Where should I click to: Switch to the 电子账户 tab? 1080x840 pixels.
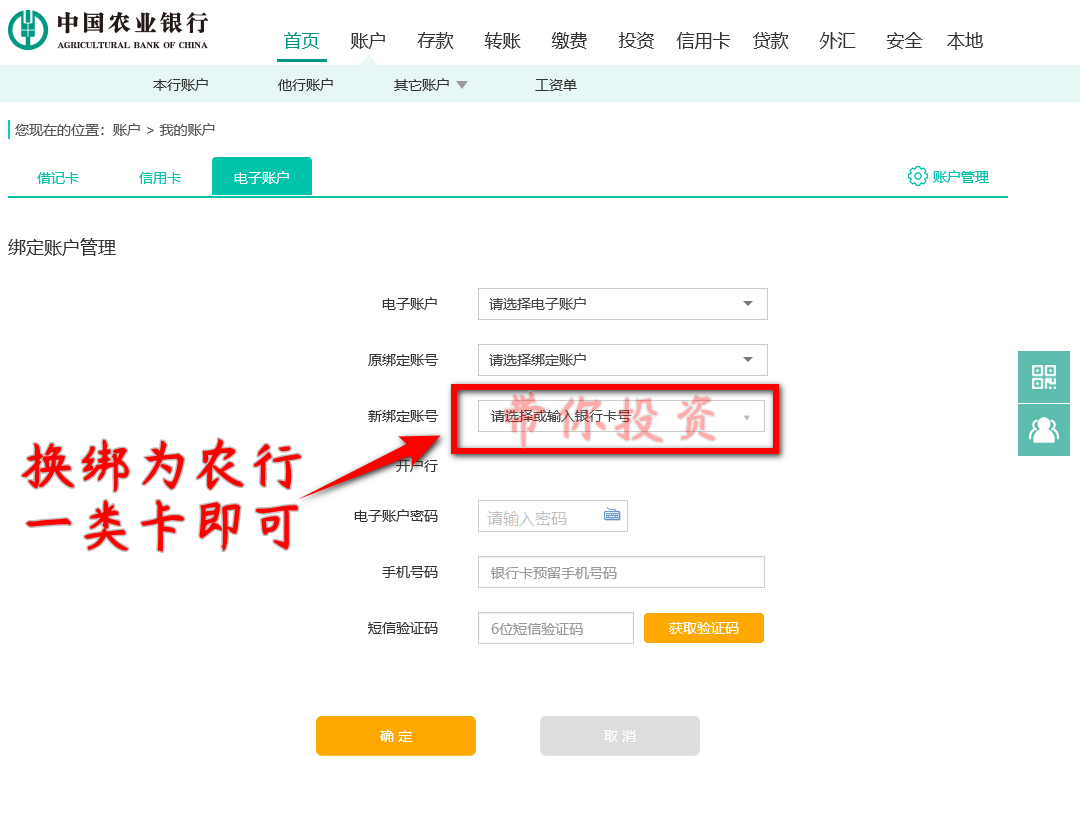point(262,176)
